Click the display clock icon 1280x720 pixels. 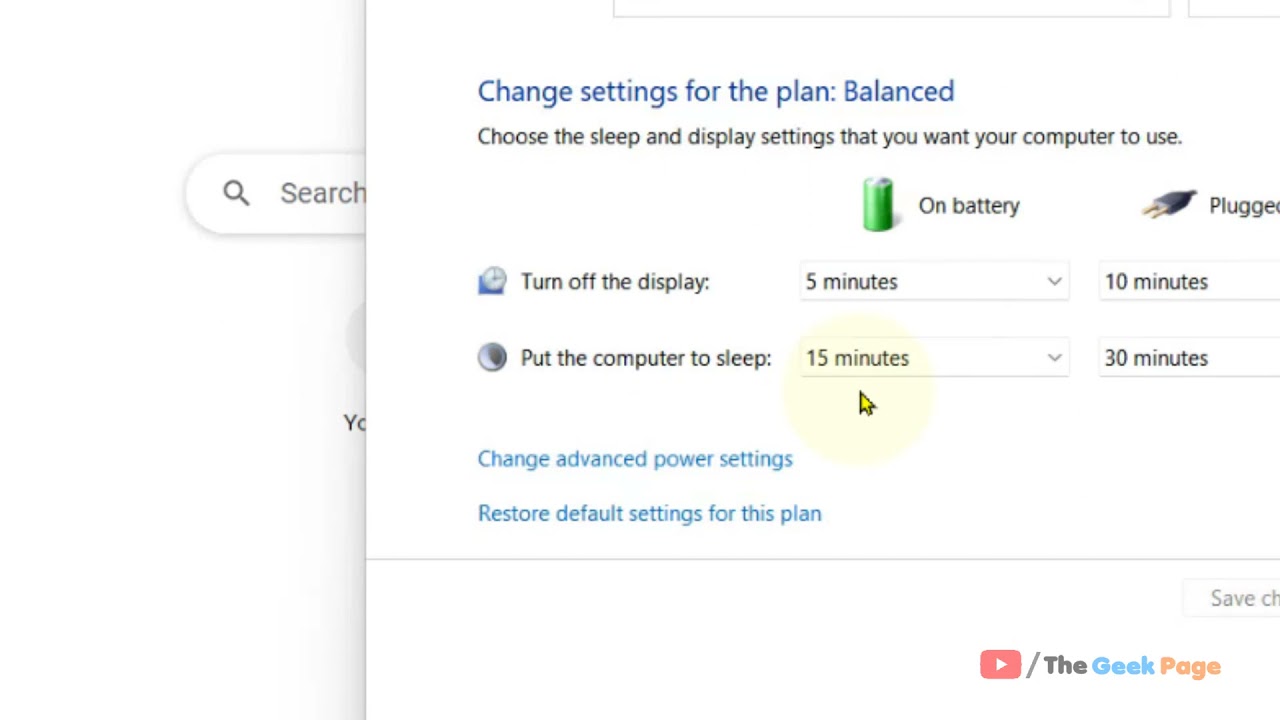coord(492,282)
